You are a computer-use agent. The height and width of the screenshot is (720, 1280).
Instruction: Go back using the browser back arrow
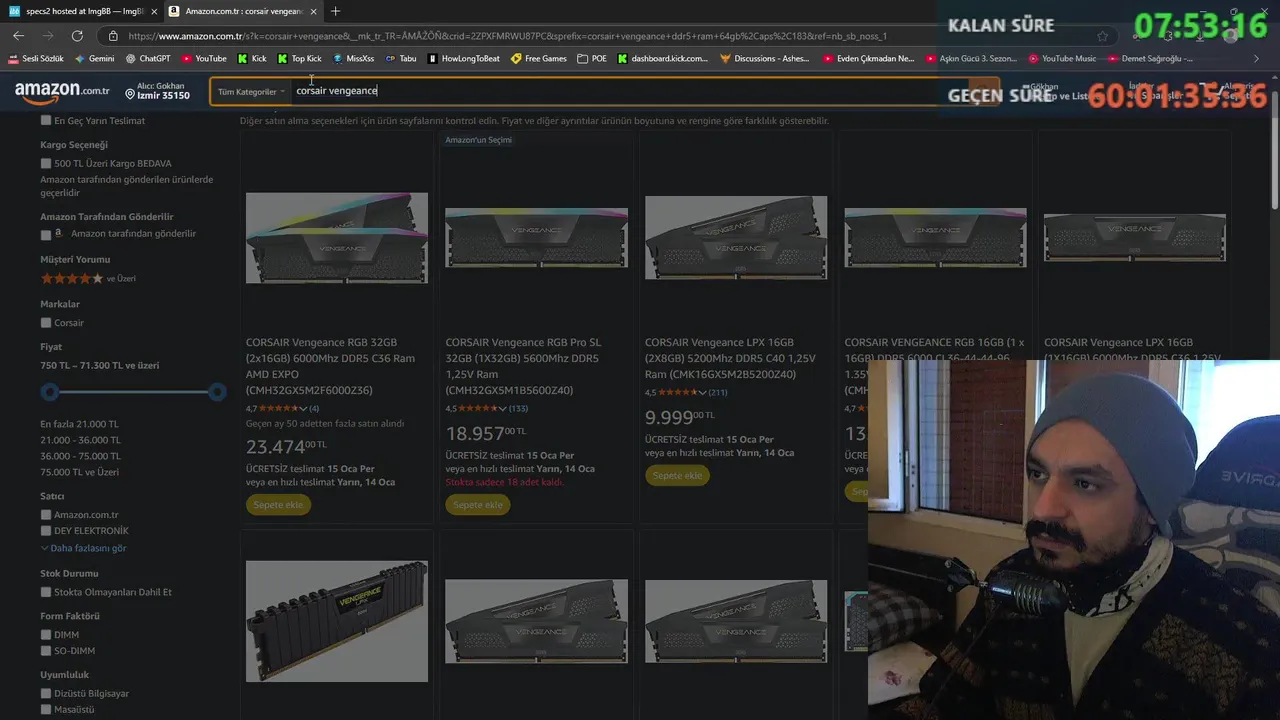tap(18, 36)
